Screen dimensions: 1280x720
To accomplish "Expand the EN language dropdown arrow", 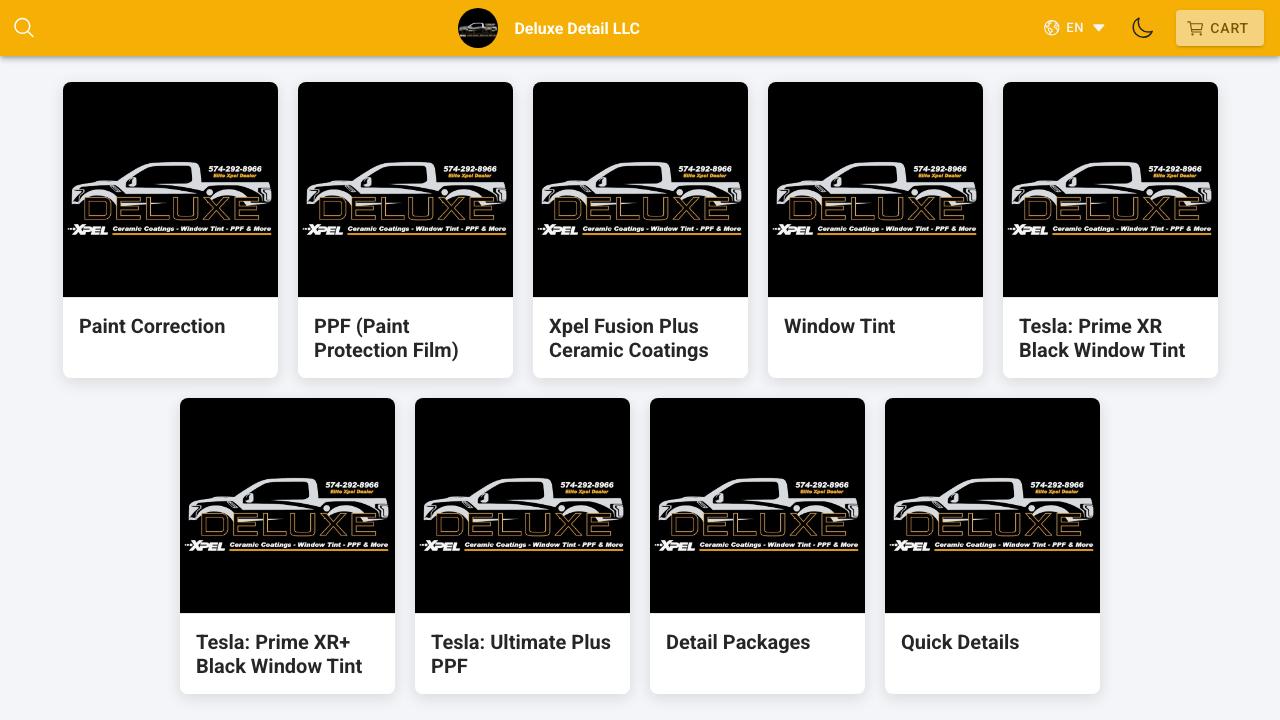I will (x=1098, y=28).
